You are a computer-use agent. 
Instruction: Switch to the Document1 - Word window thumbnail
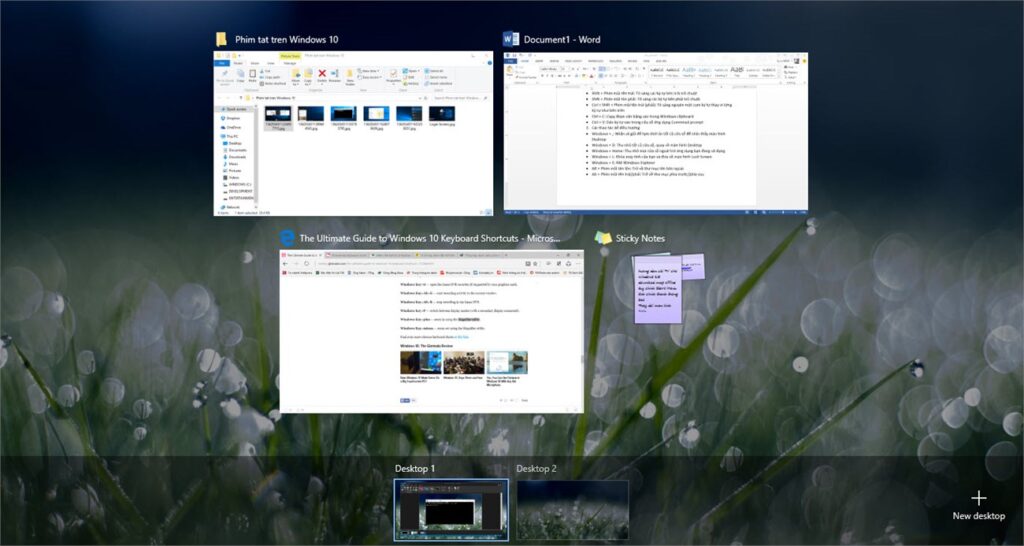click(x=656, y=134)
